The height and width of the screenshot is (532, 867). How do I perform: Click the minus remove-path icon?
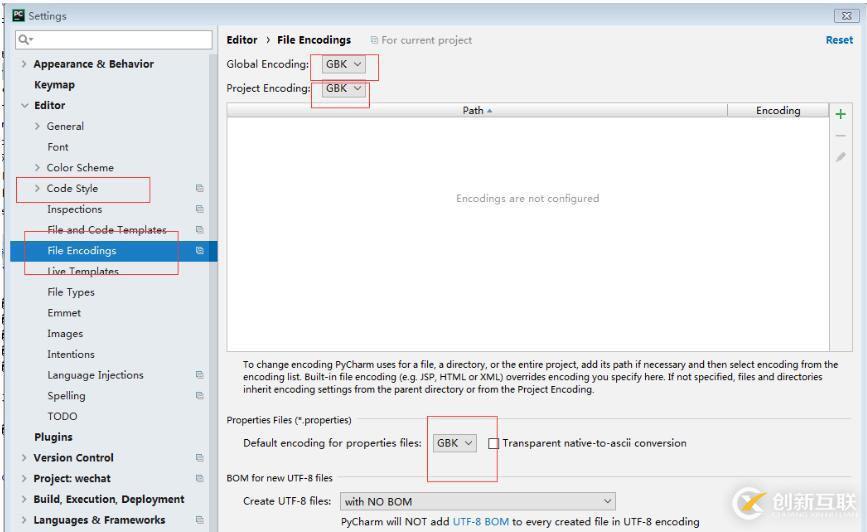[840, 136]
